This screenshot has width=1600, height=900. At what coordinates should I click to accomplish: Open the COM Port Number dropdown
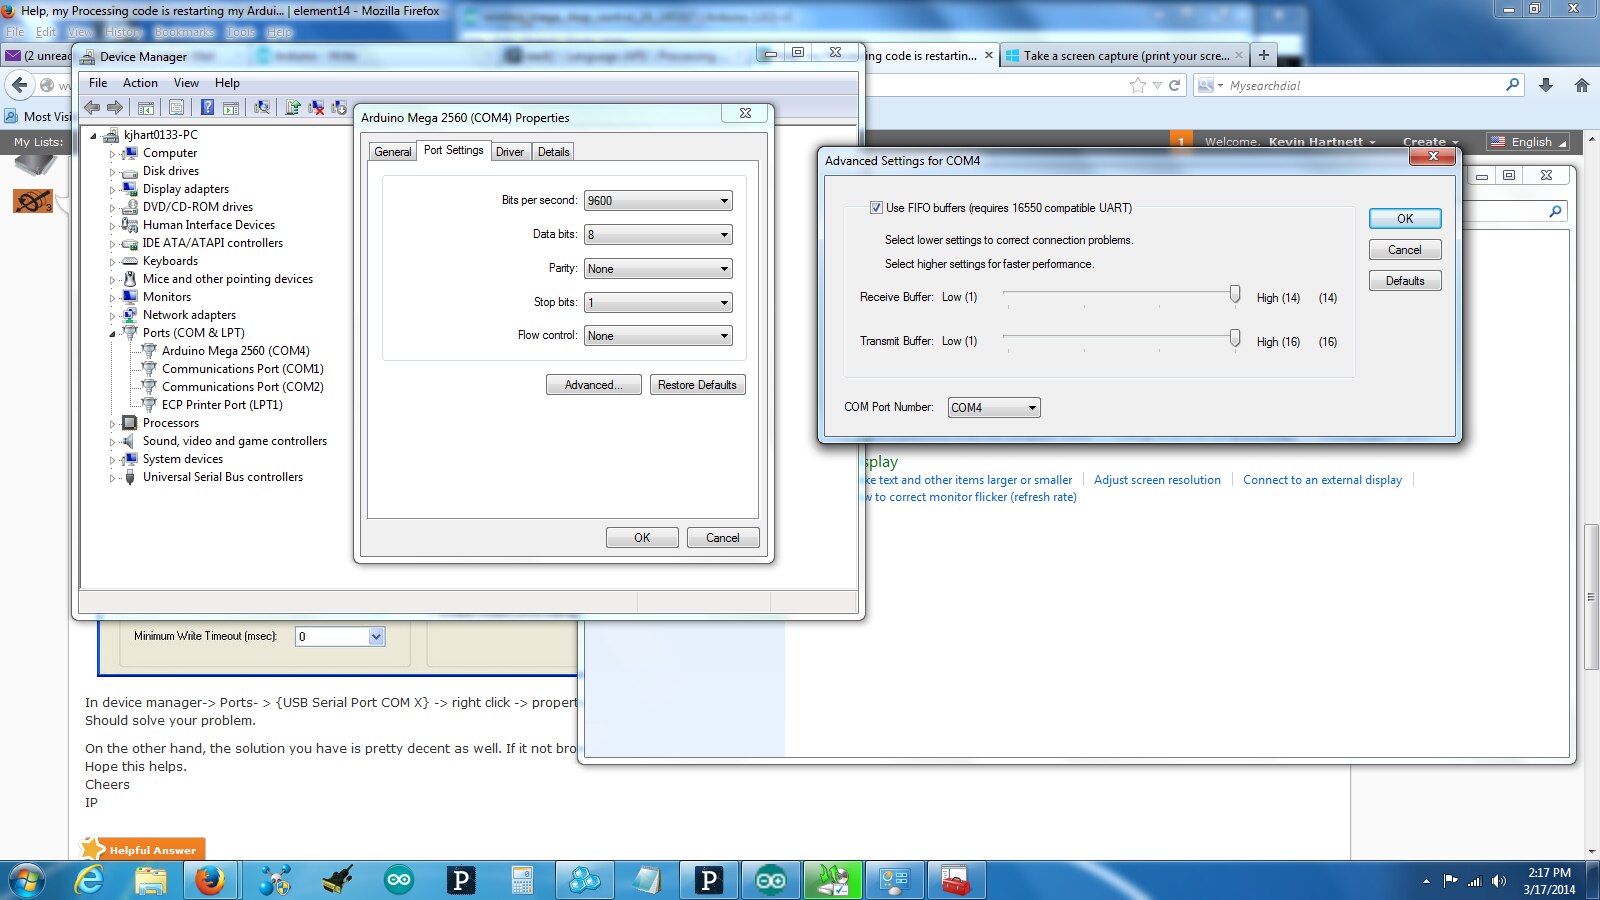click(x=994, y=407)
